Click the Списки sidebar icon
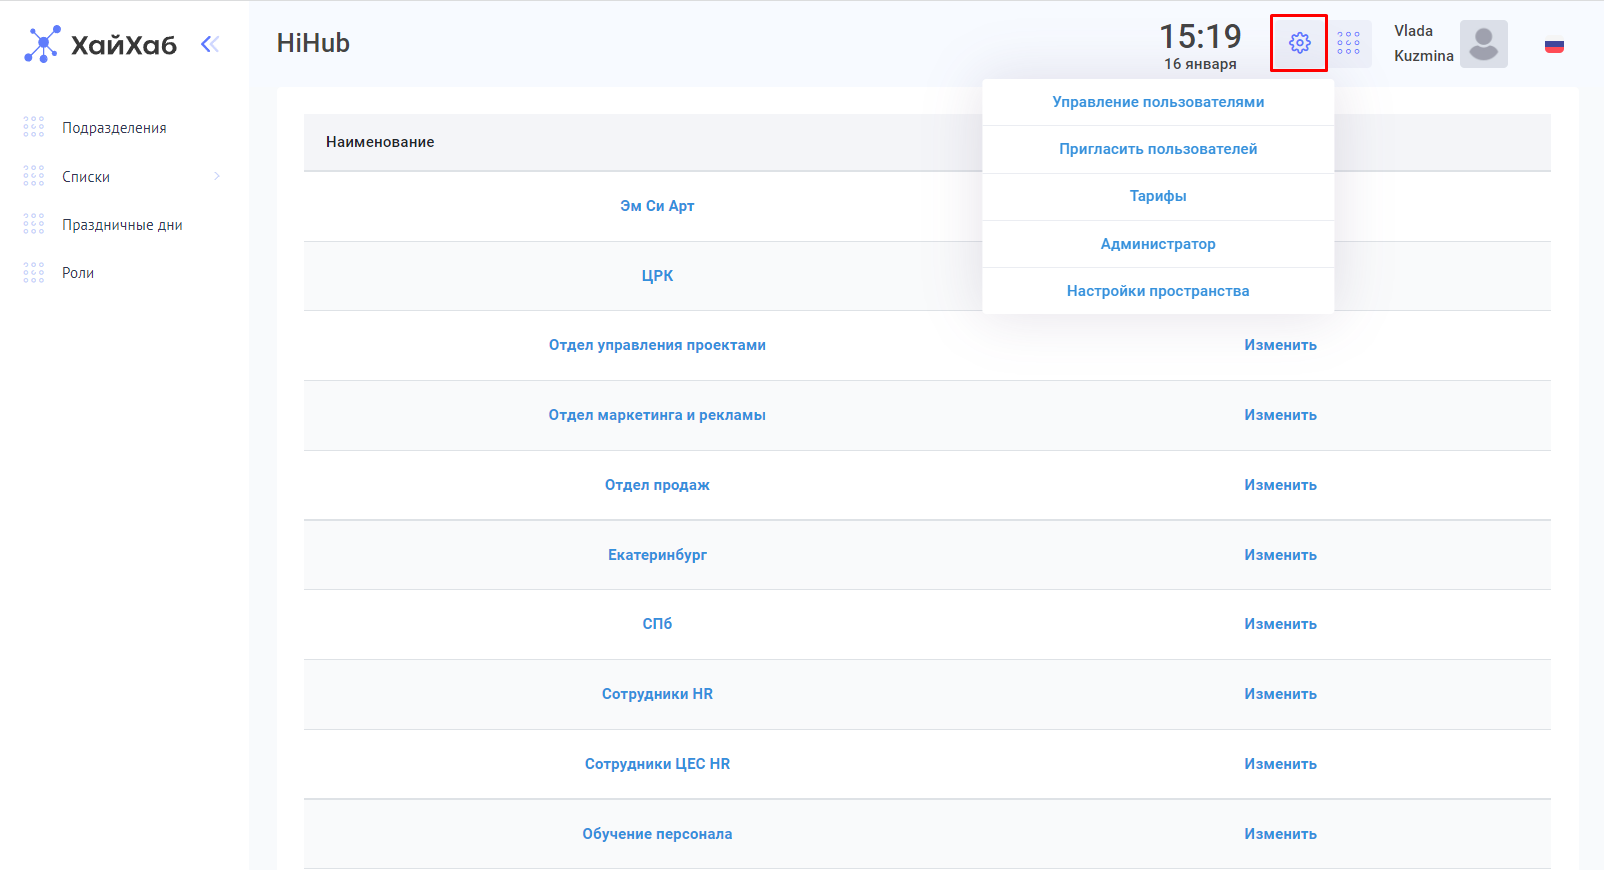The image size is (1604, 870). click(x=34, y=176)
